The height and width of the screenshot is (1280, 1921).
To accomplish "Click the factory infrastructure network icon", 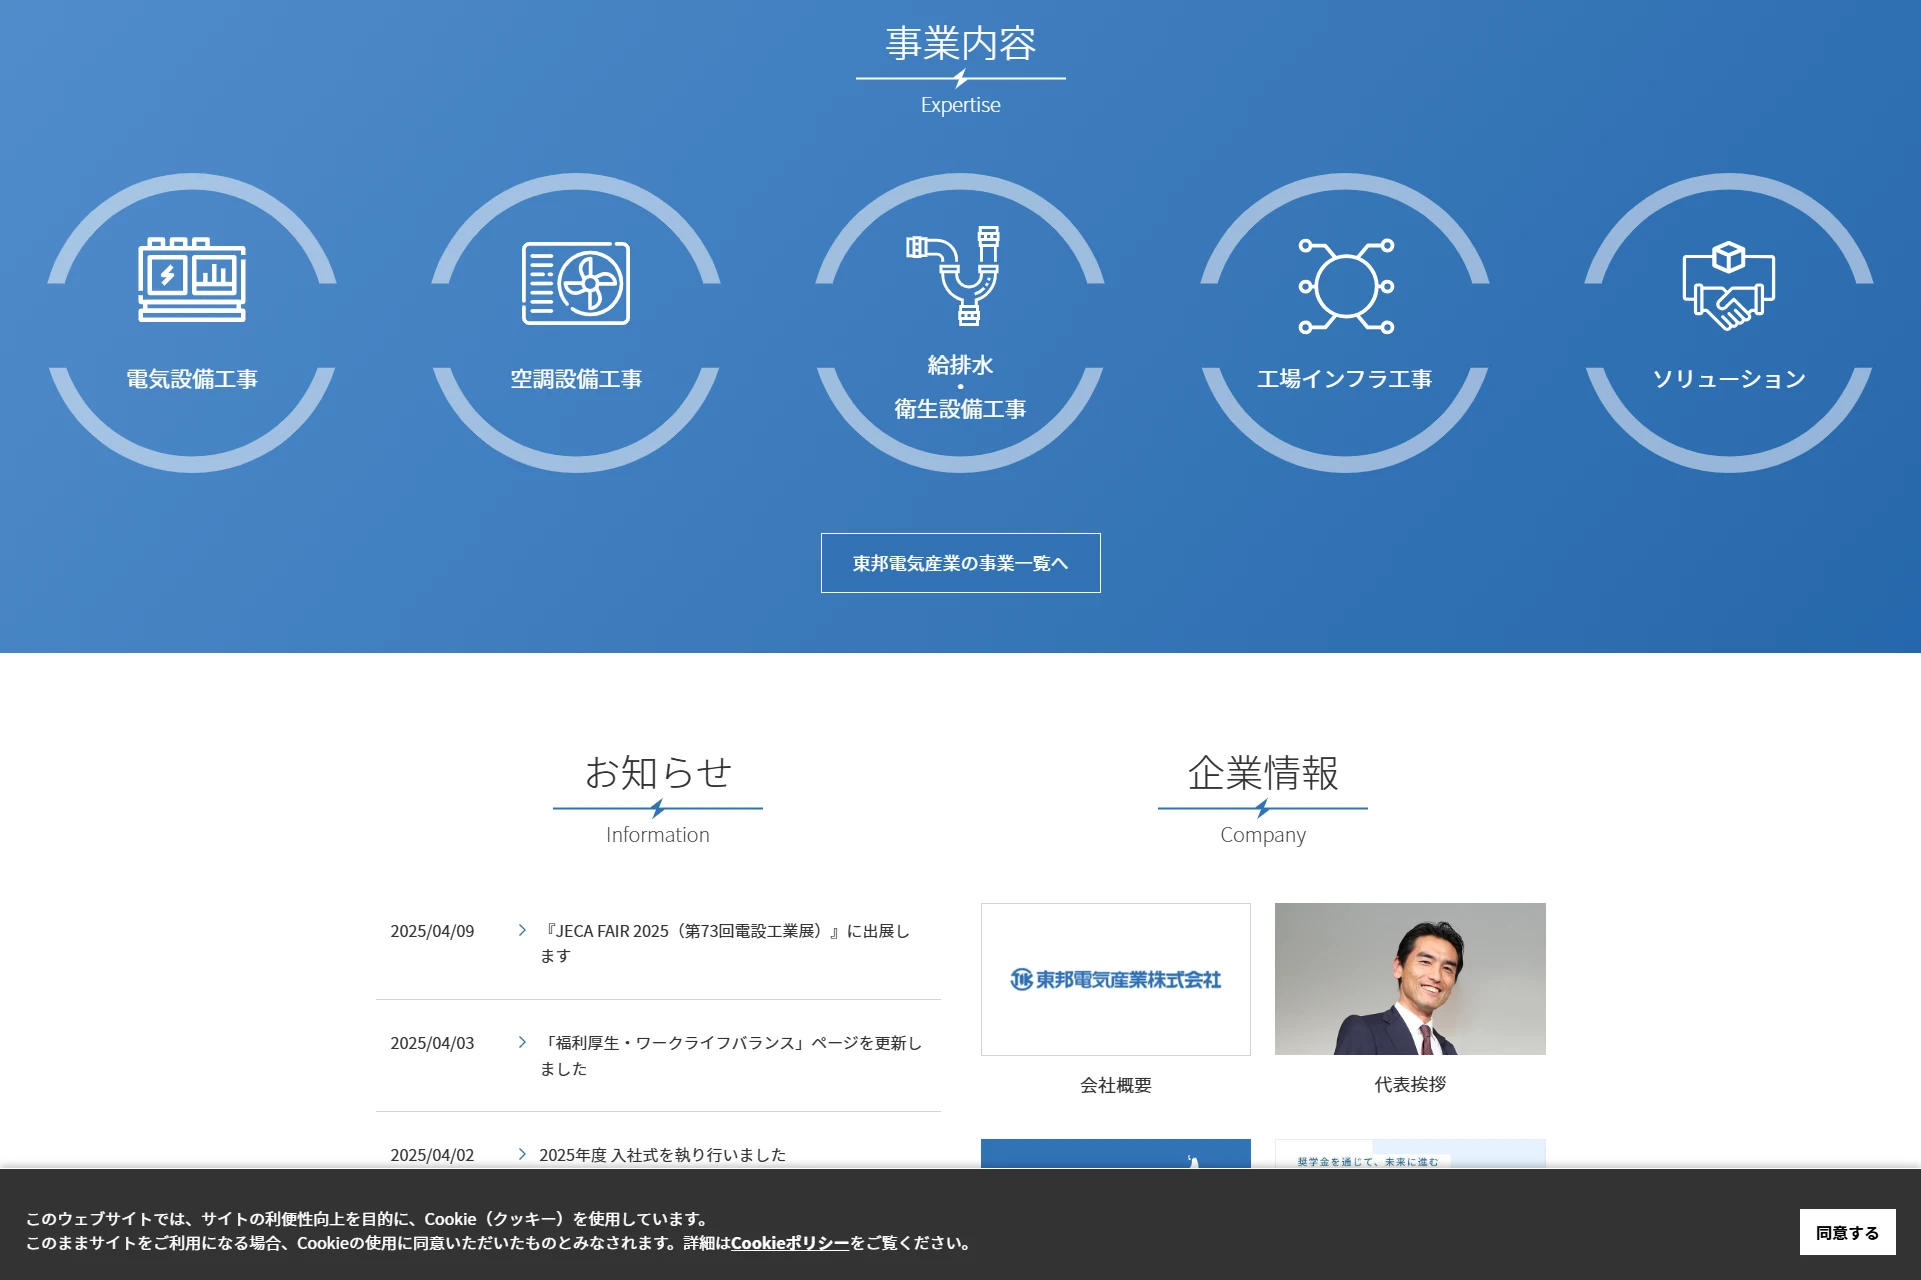I will 1345,286.
